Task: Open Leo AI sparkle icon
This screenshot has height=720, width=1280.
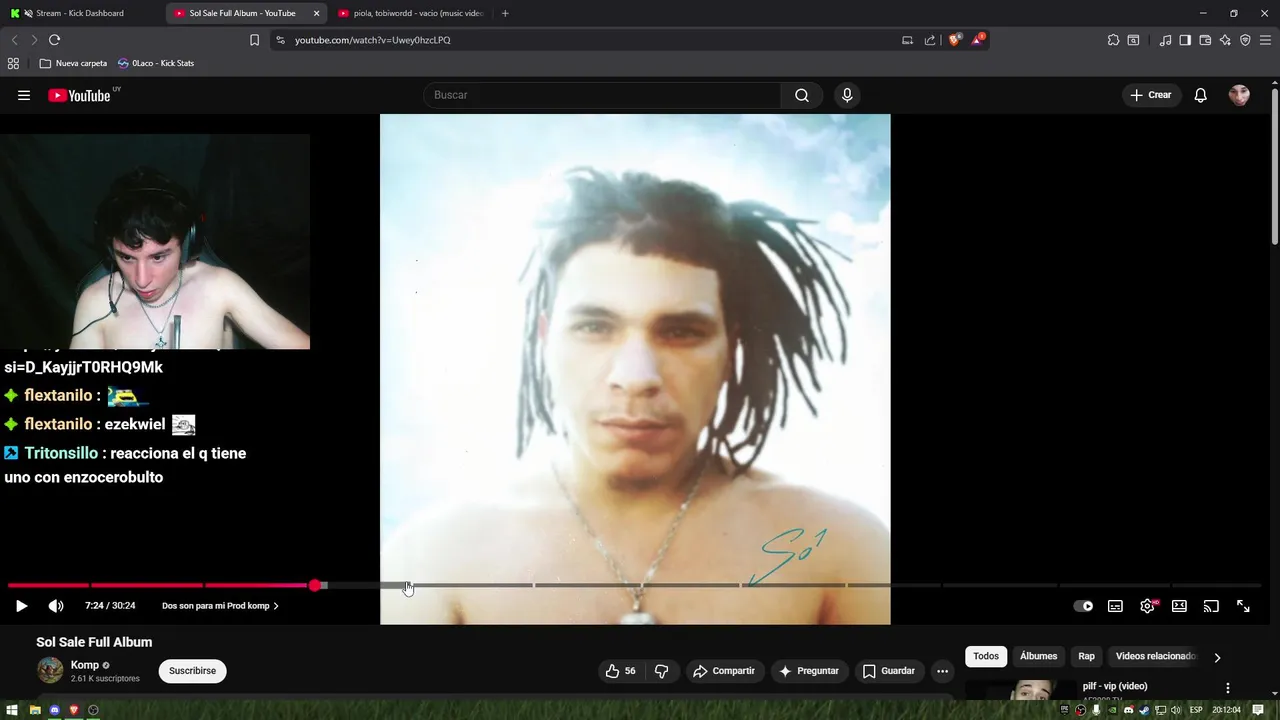Action: pos(1225,40)
